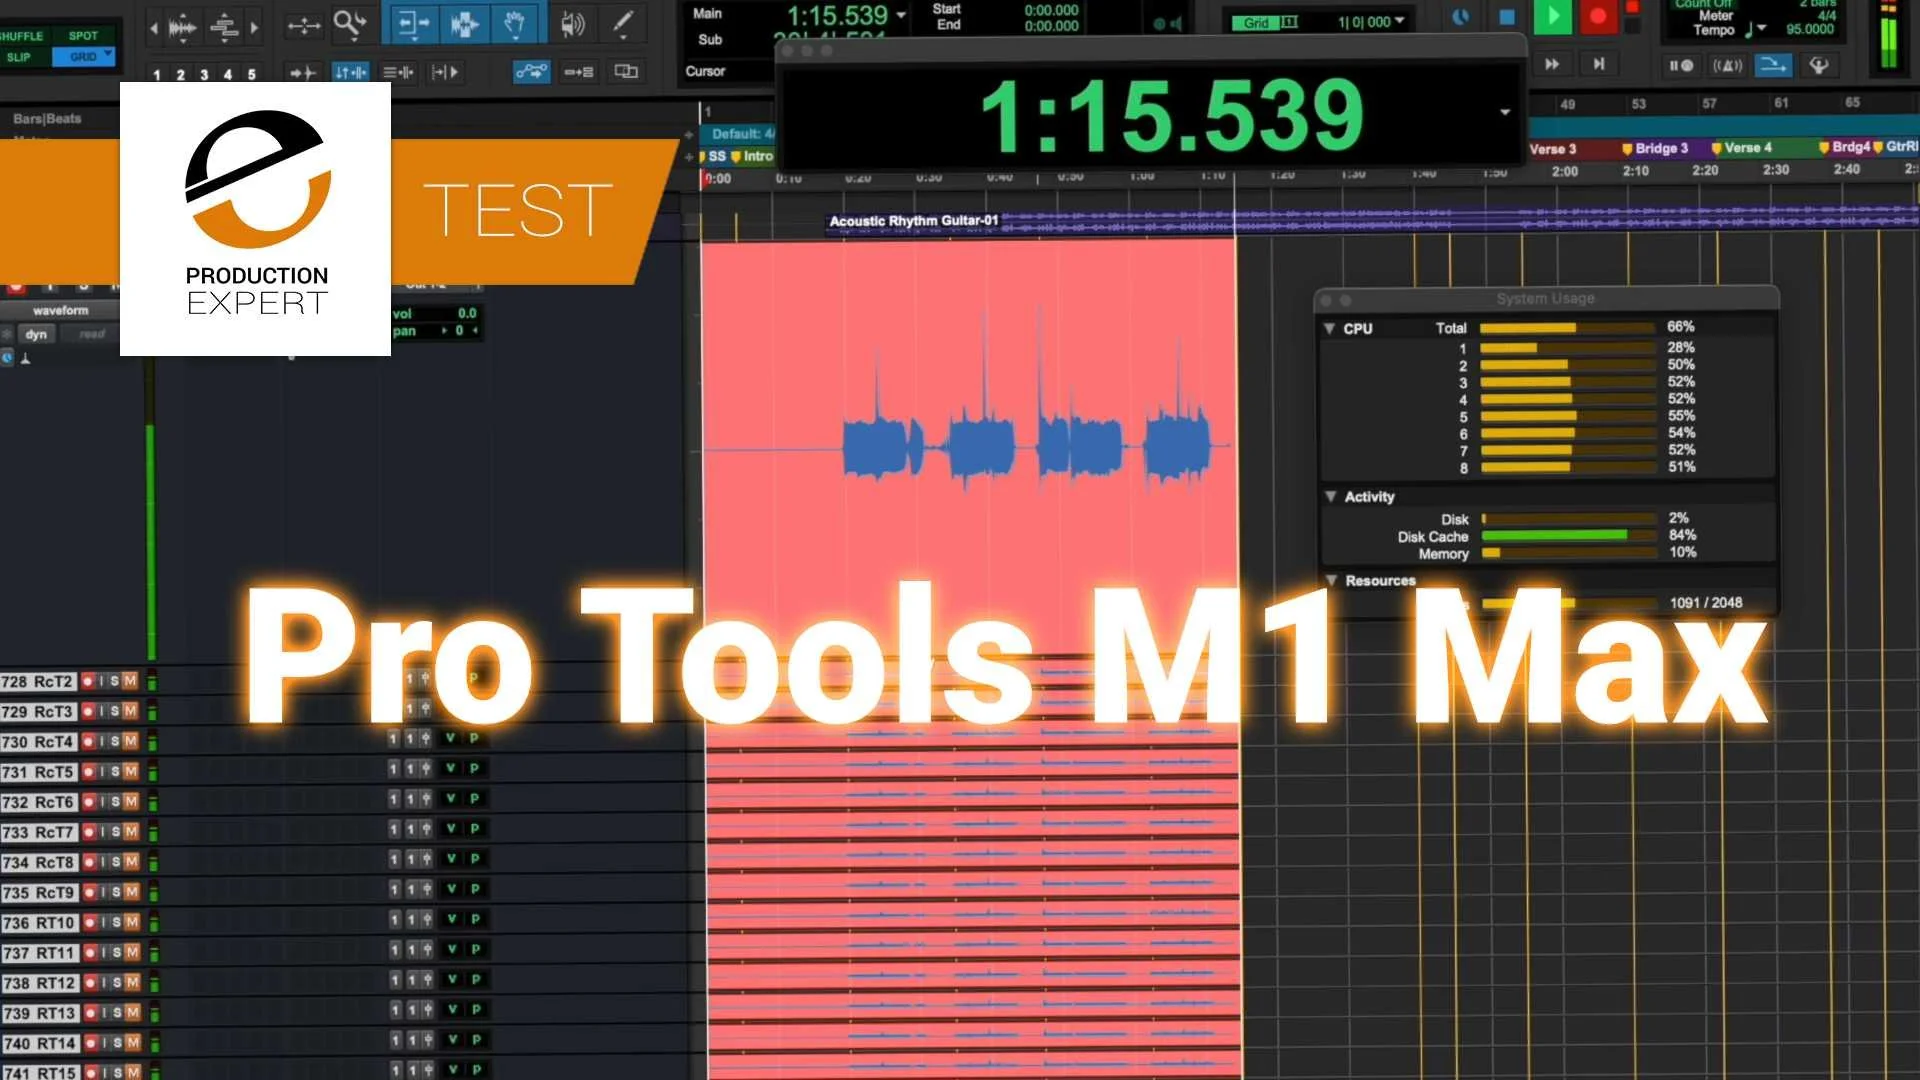Screen dimensions: 1920x1080
Task: Open main counter format dropdown
Action: (x=901, y=15)
